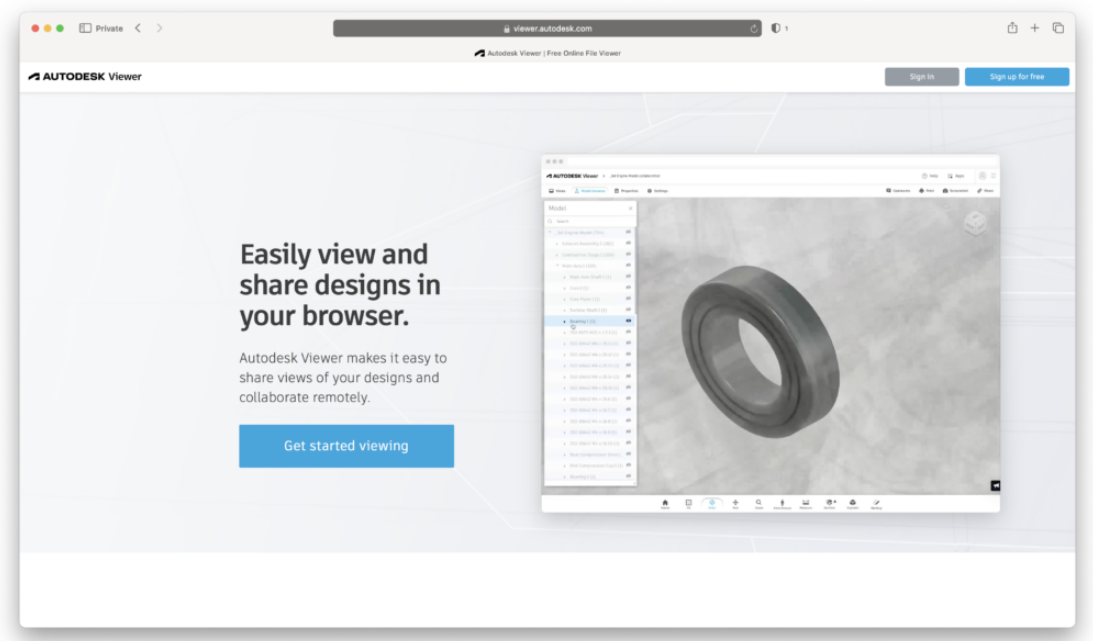Image resolution: width=1093 pixels, height=641 pixels.
Task: Go forward in Safari
Action: click(x=160, y=28)
